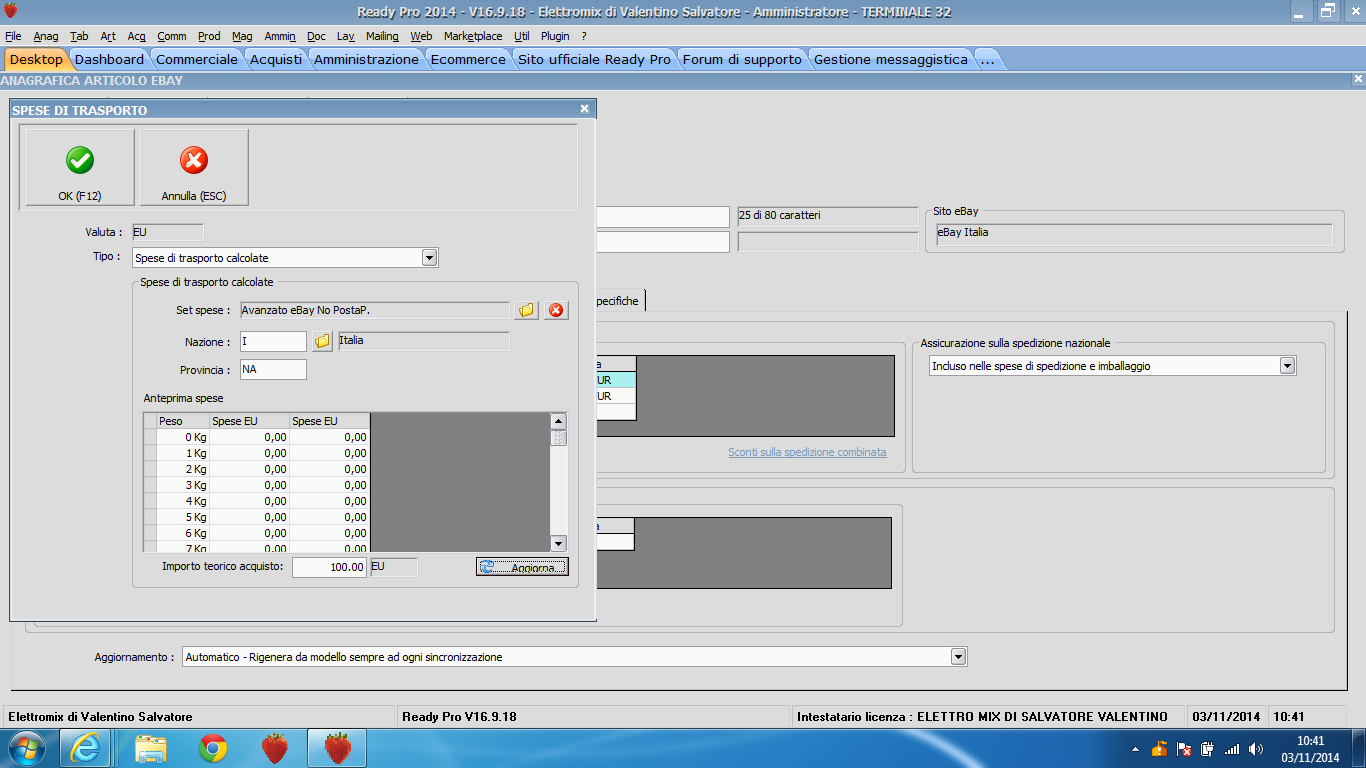Switch to the Amministrazione tab

[366, 59]
